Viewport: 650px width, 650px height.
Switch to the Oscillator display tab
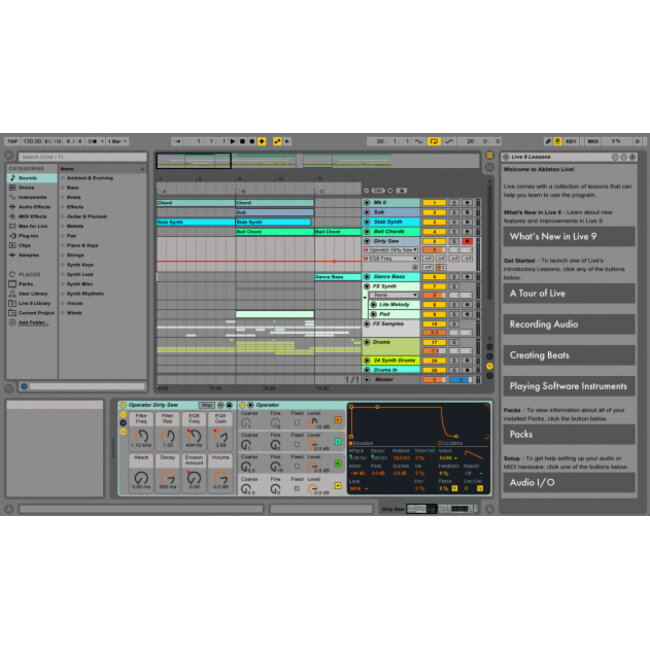click(x=450, y=443)
